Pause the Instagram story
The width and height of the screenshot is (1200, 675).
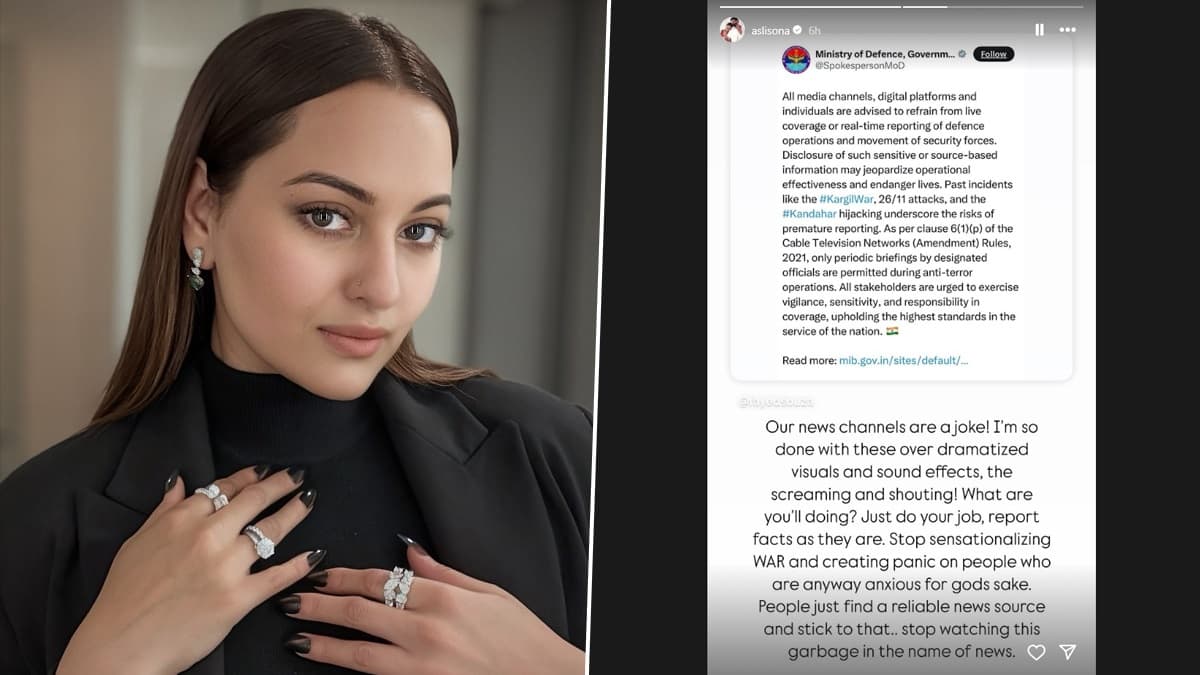(1039, 30)
